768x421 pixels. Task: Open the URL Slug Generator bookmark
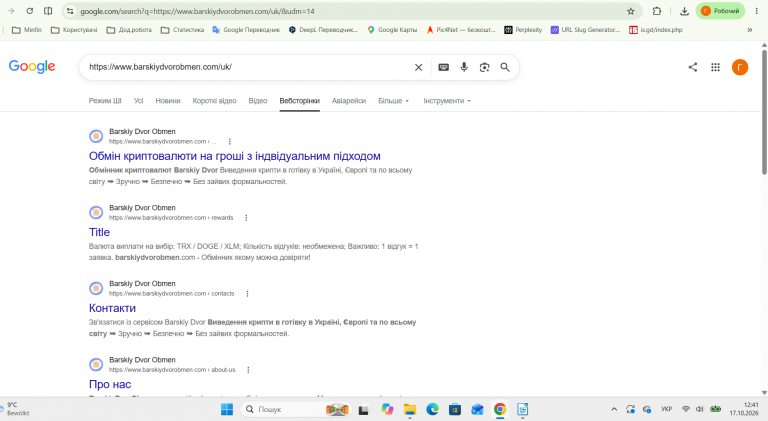[x=585, y=30]
